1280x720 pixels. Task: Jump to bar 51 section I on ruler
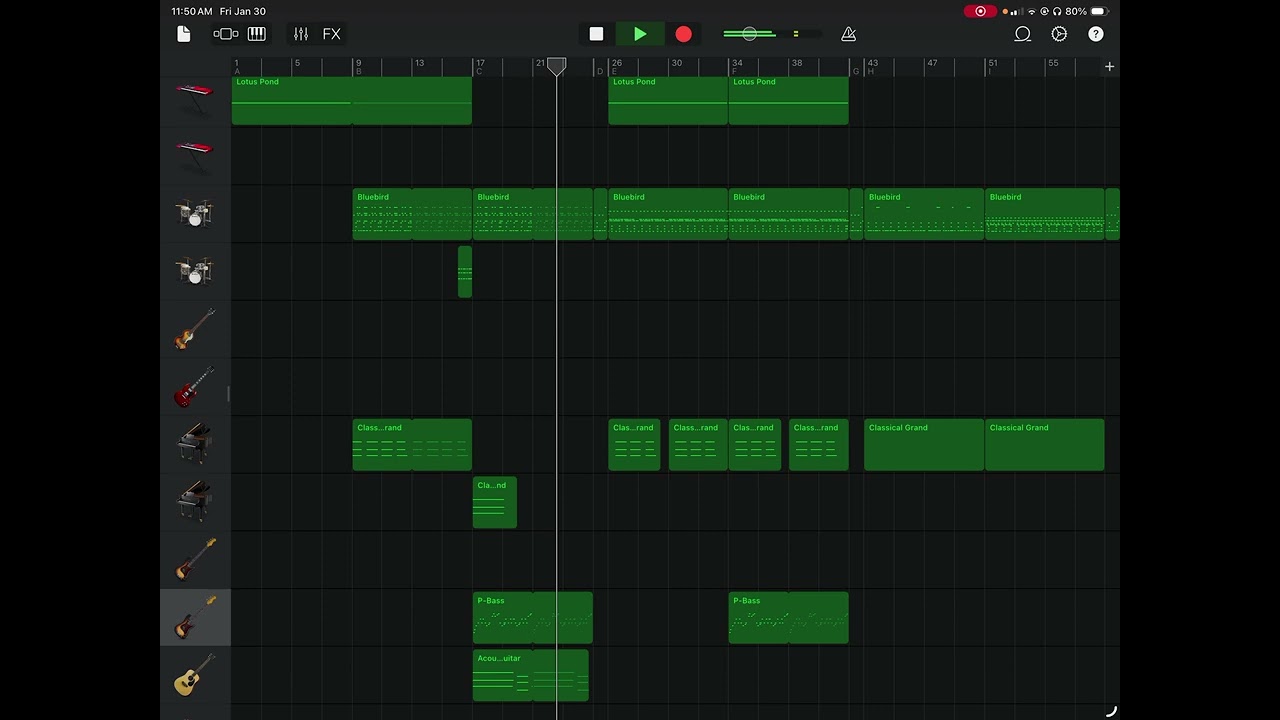tap(992, 67)
